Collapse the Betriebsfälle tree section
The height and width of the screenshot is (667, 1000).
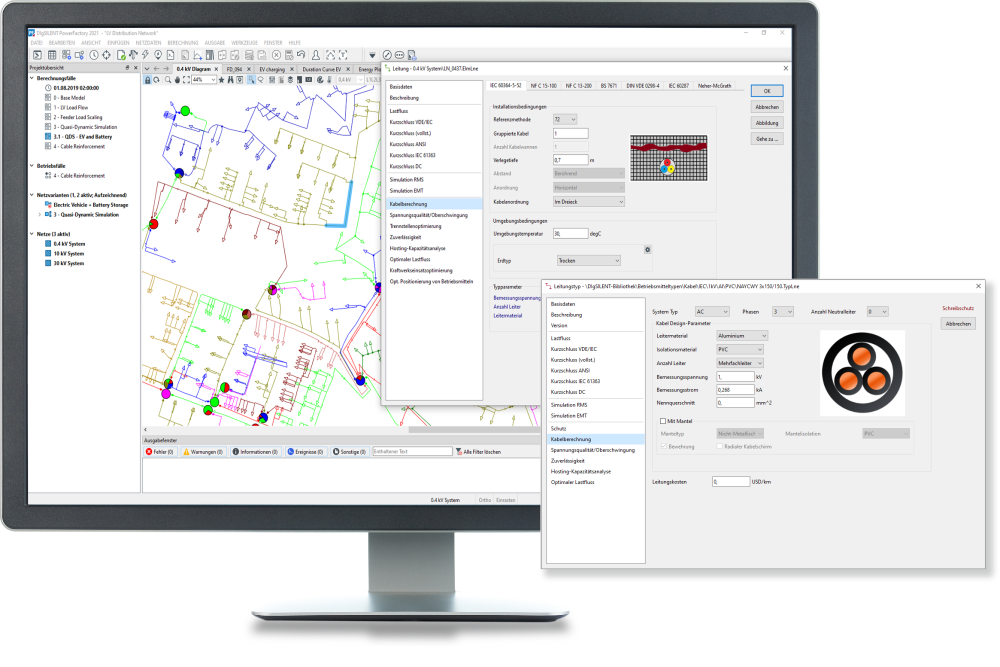point(32,166)
